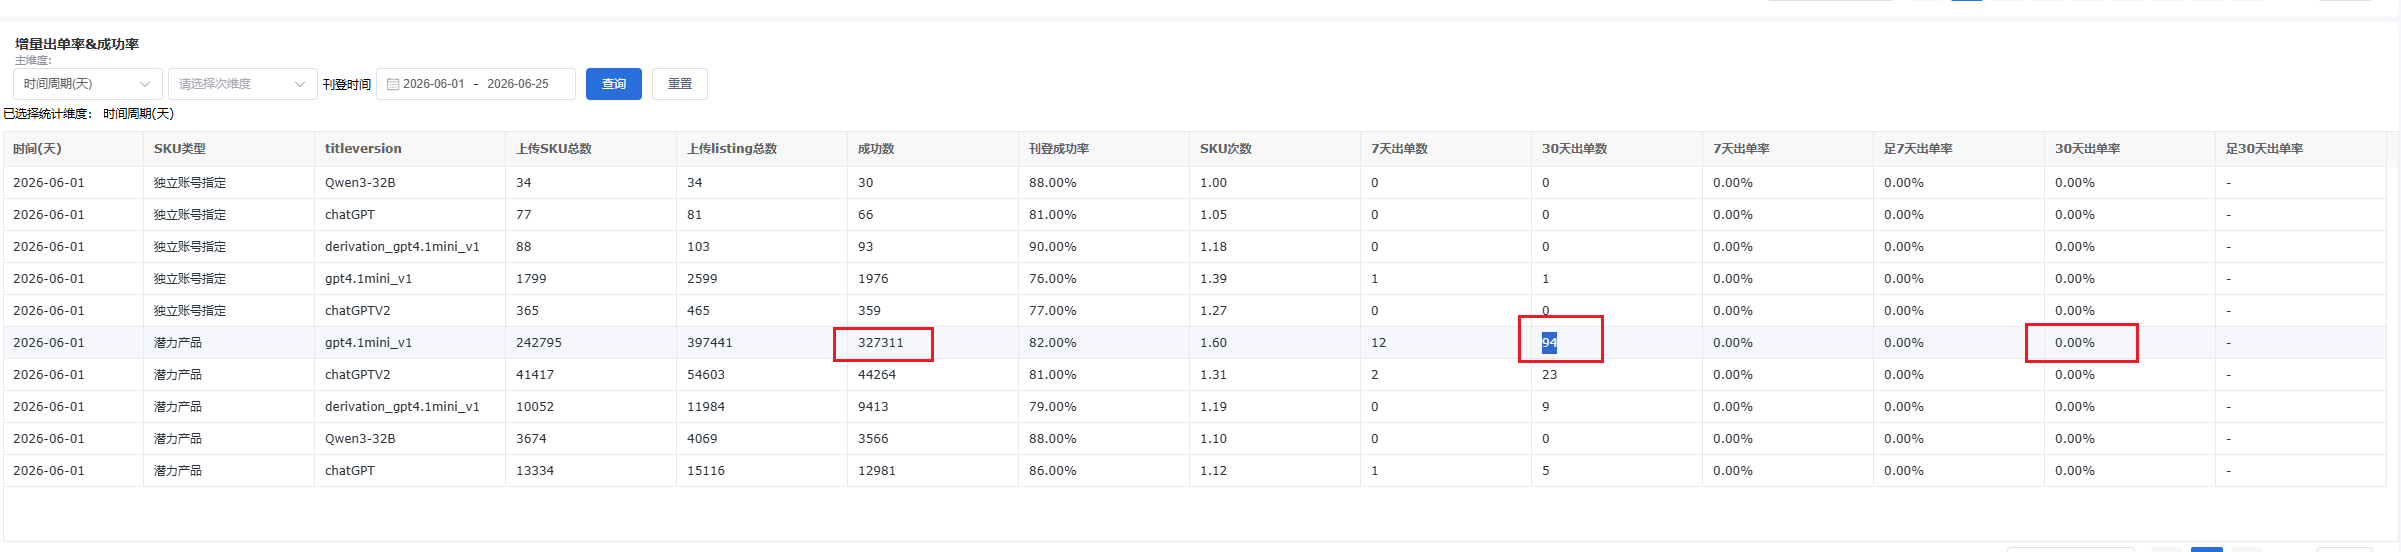Click the 7天出单数 value 12

tap(1379, 343)
